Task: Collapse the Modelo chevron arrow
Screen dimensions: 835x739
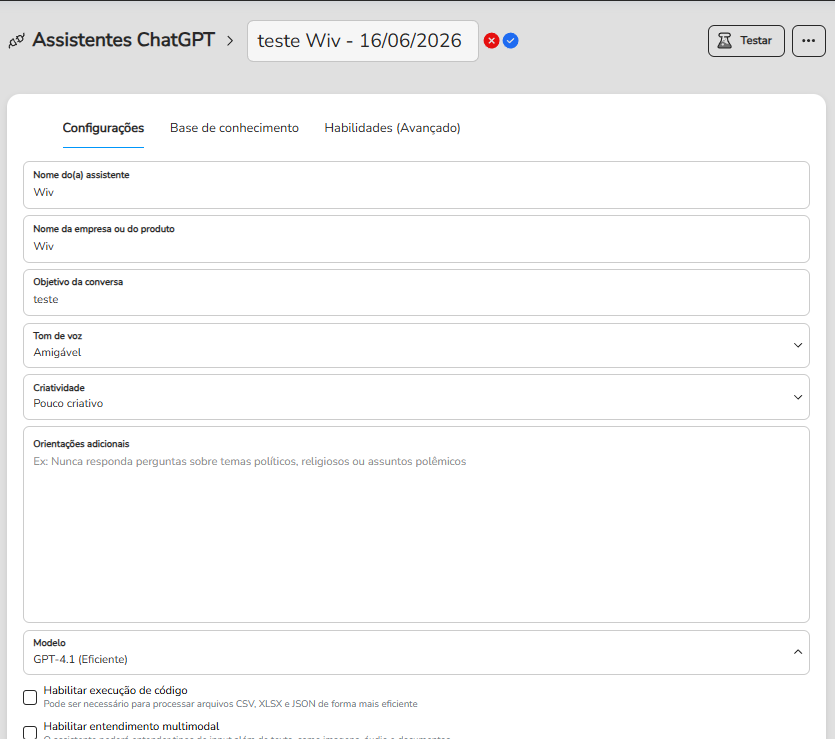Action: tap(798, 652)
